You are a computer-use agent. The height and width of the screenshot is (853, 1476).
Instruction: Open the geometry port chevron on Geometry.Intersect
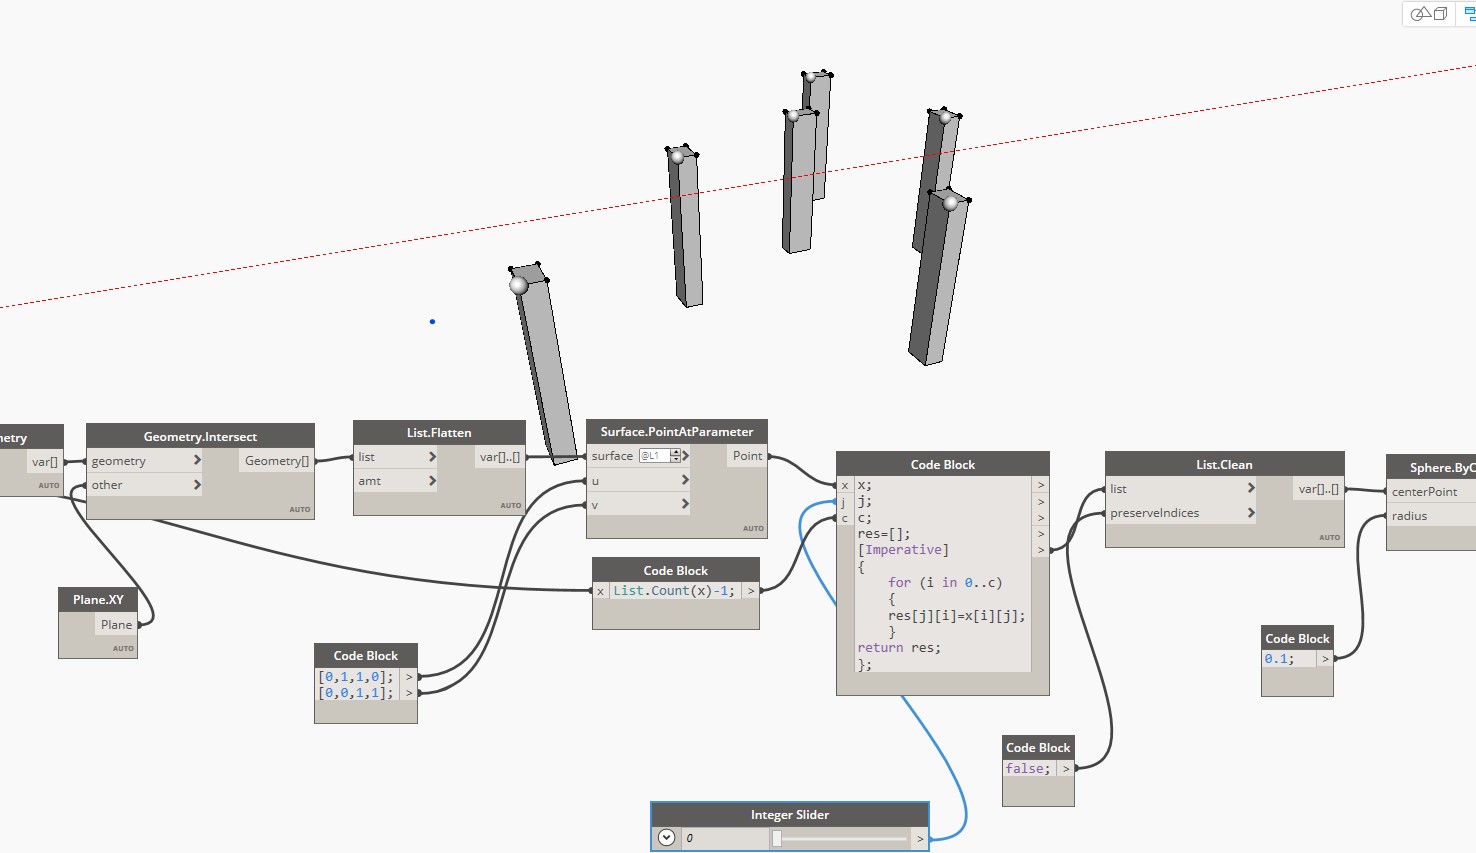[197, 460]
